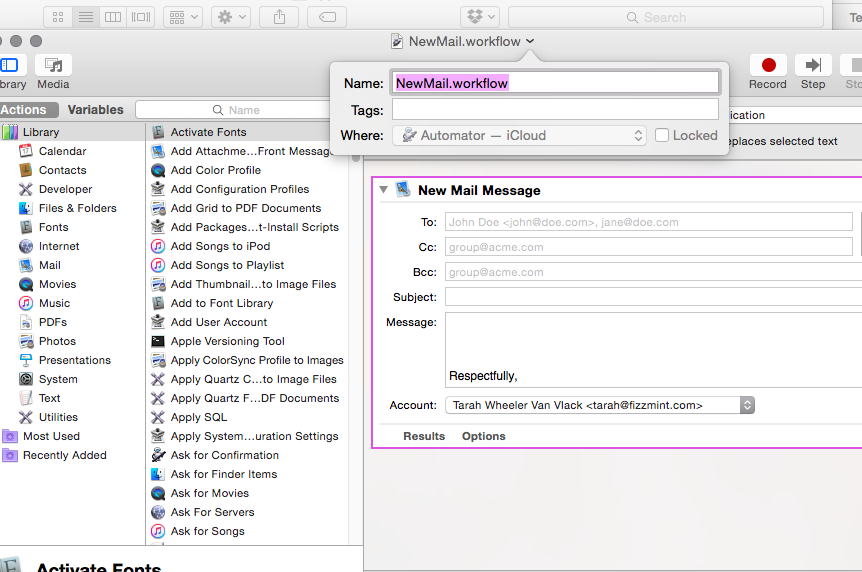Open Finder action gear menu
The width and height of the screenshot is (862, 572).
click(231, 17)
